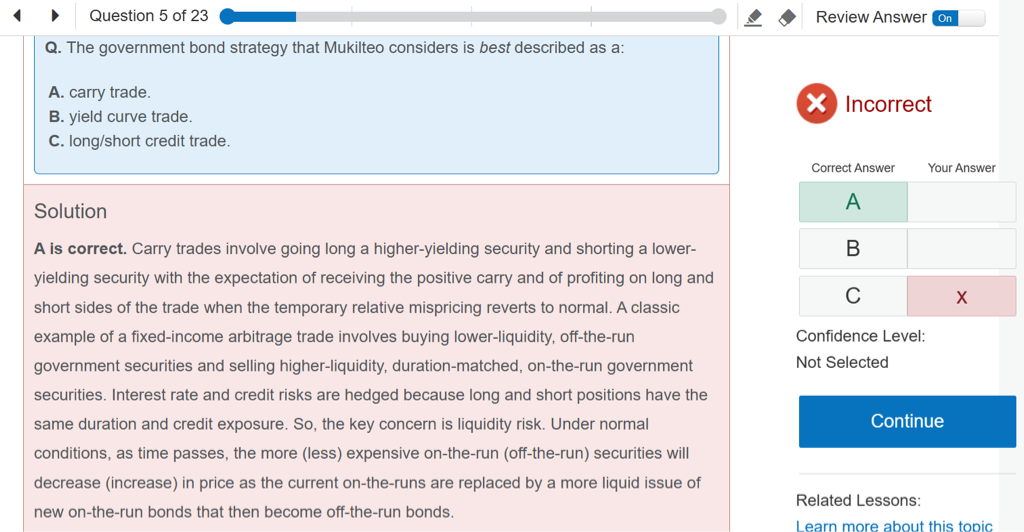Click Not Selected under Confidence Level
Image resolution: width=1024 pixels, height=532 pixels.
[x=842, y=363]
